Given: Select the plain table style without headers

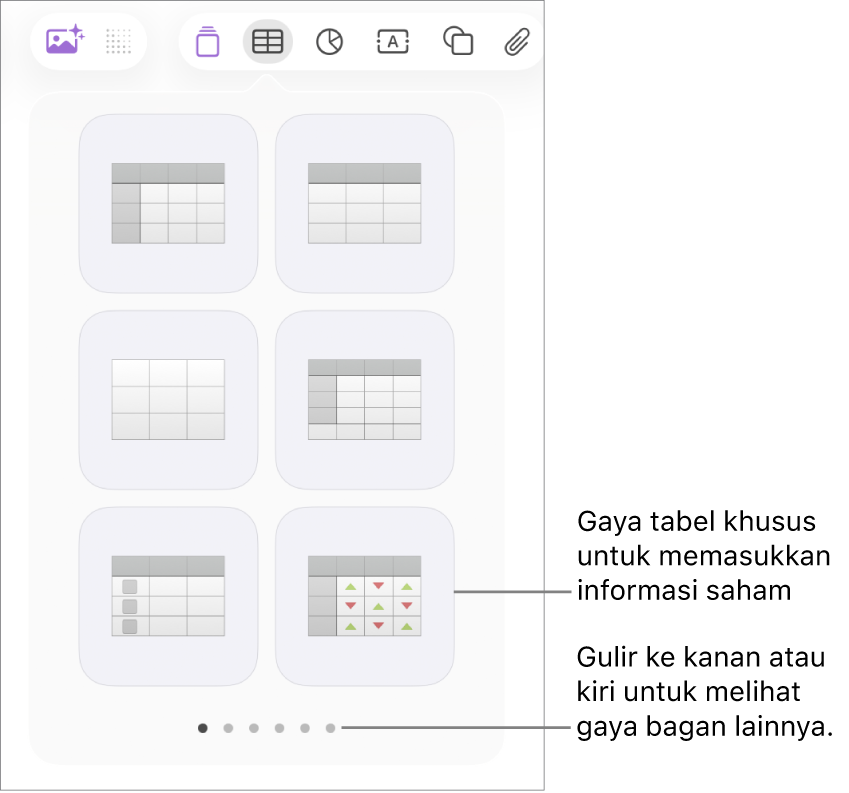Looking at the screenshot, I should [x=168, y=399].
